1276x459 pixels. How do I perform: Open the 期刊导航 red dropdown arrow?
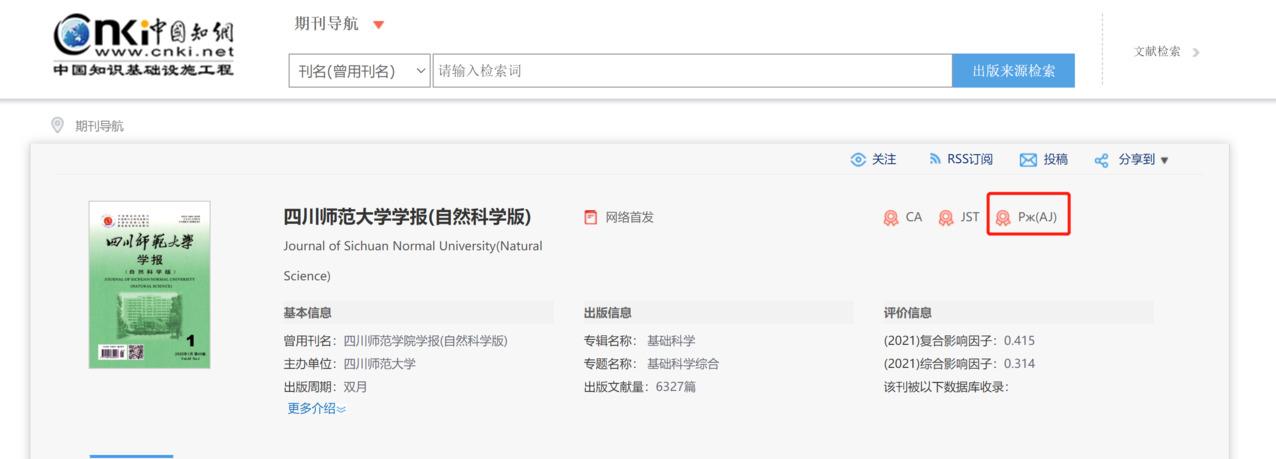pyautogui.click(x=378, y=25)
